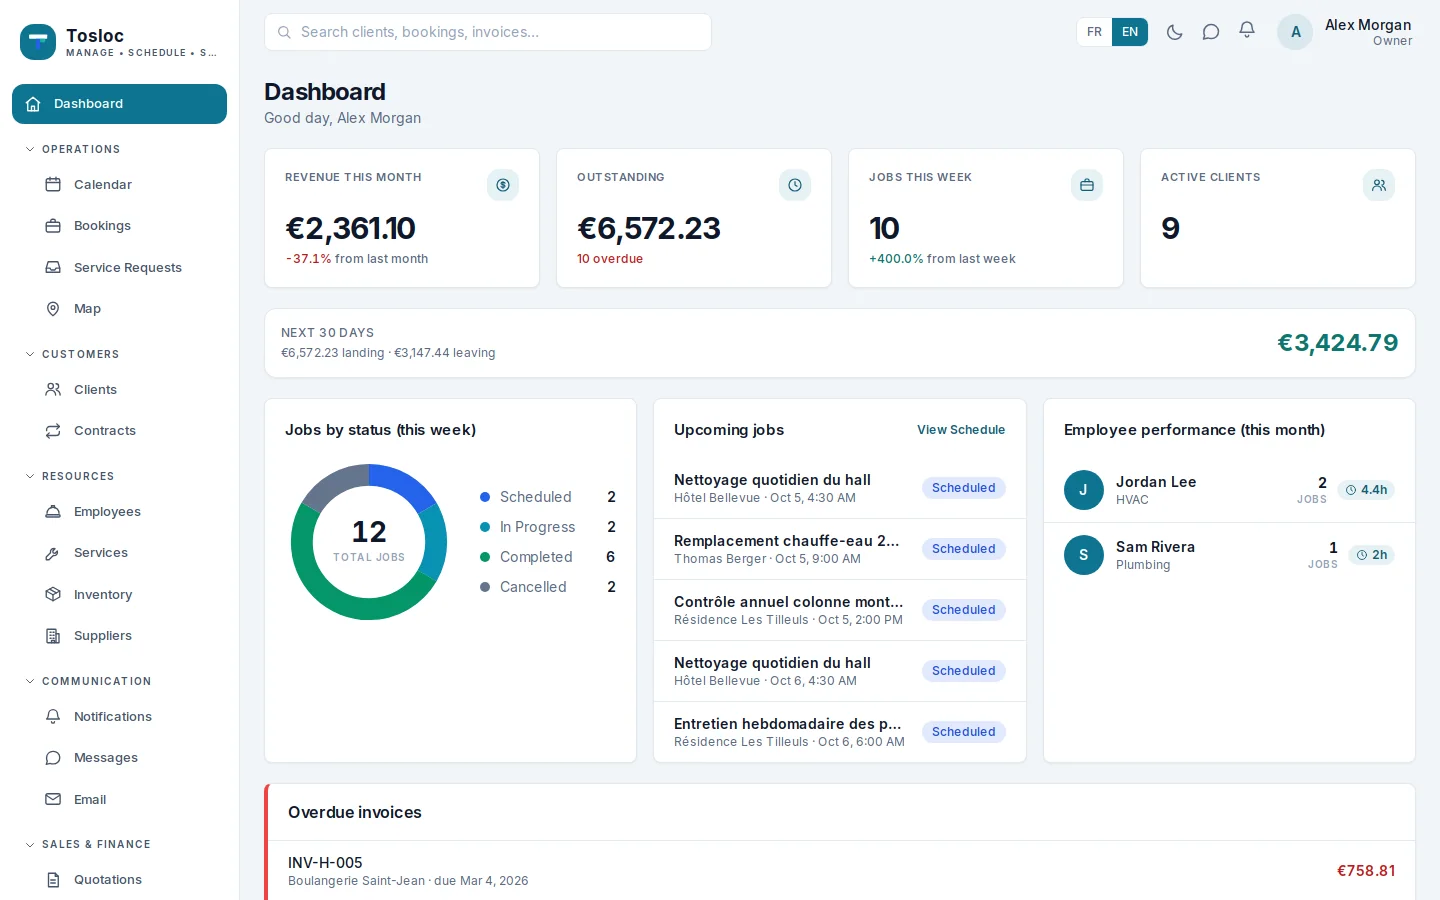
Task: Click the Sam Rivera avatar
Action: tap(1084, 555)
